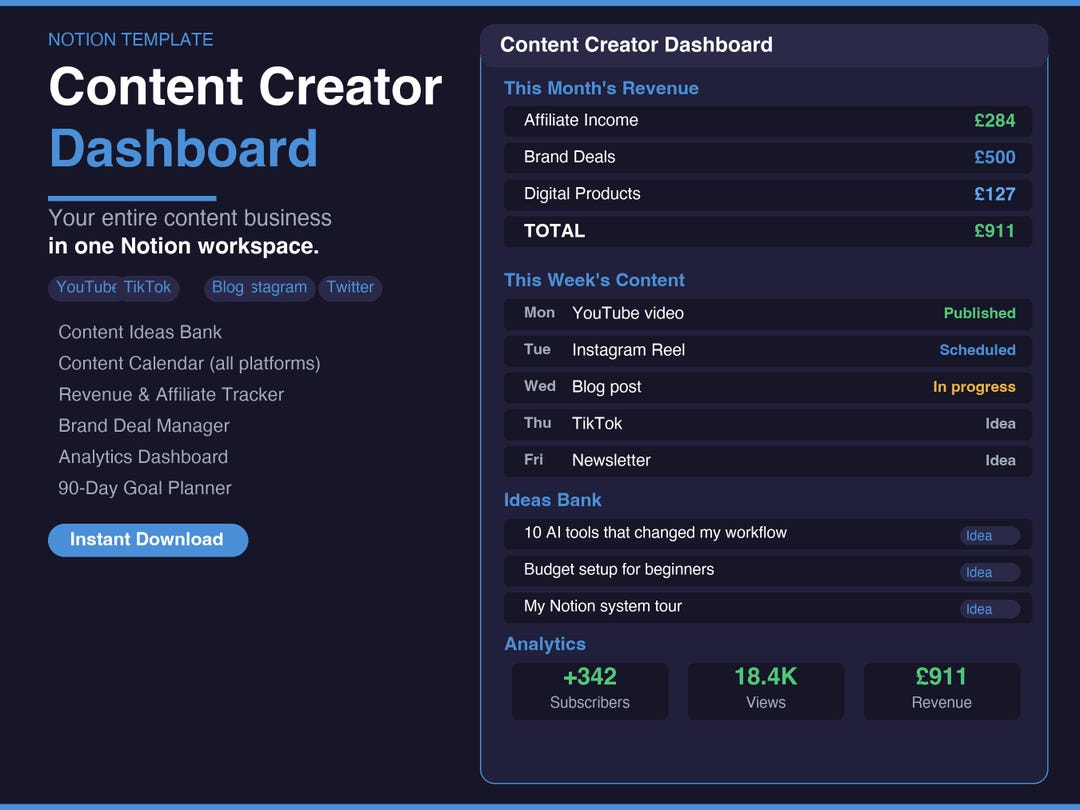Select the Blog platform tag
1080x810 pixels.
click(227, 287)
